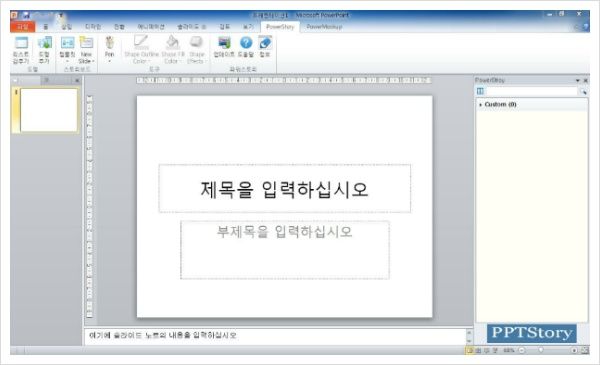The height and width of the screenshot is (365, 600).
Task: Close the PowerStory side panel
Action: [x=585, y=81]
